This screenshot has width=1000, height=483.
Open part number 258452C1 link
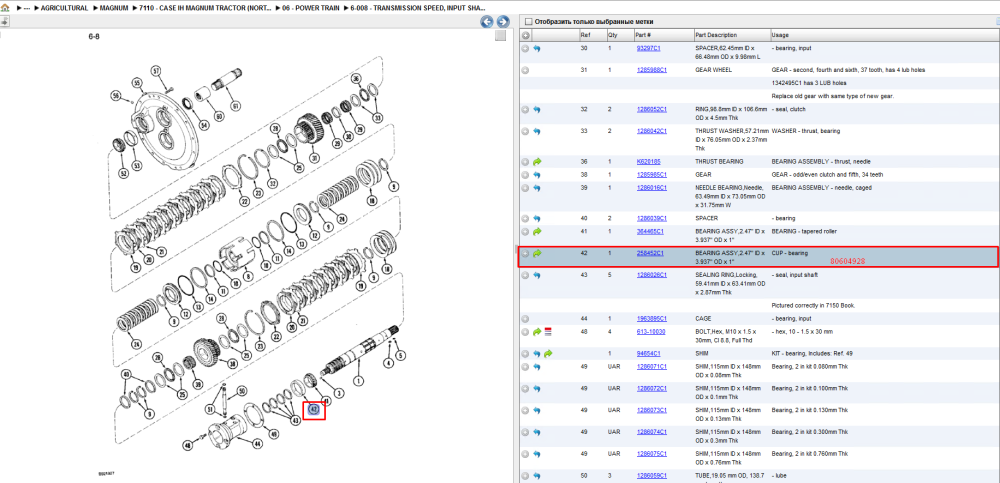click(x=650, y=253)
